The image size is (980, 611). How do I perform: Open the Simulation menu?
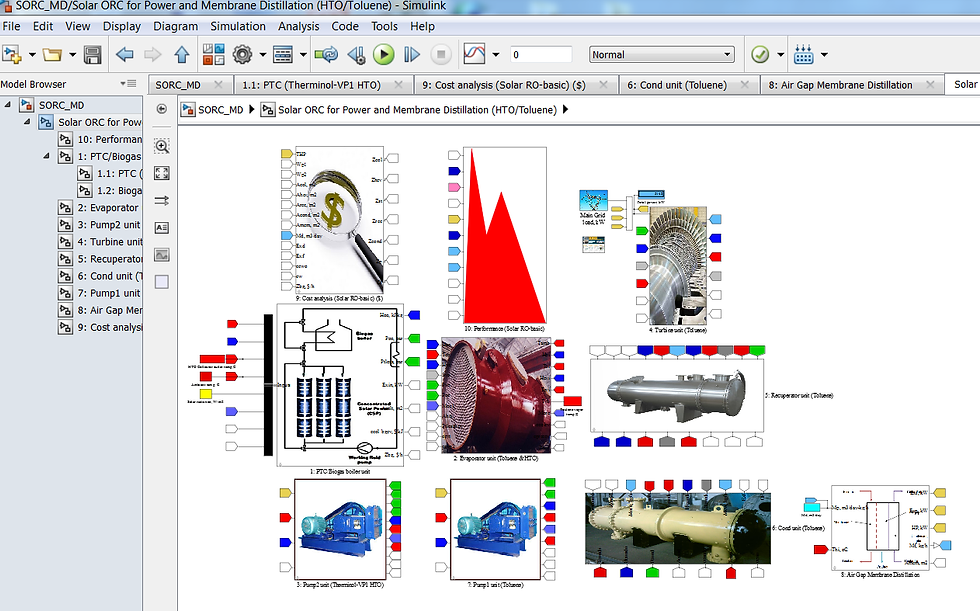pyautogui.click(x=238, y=26)
